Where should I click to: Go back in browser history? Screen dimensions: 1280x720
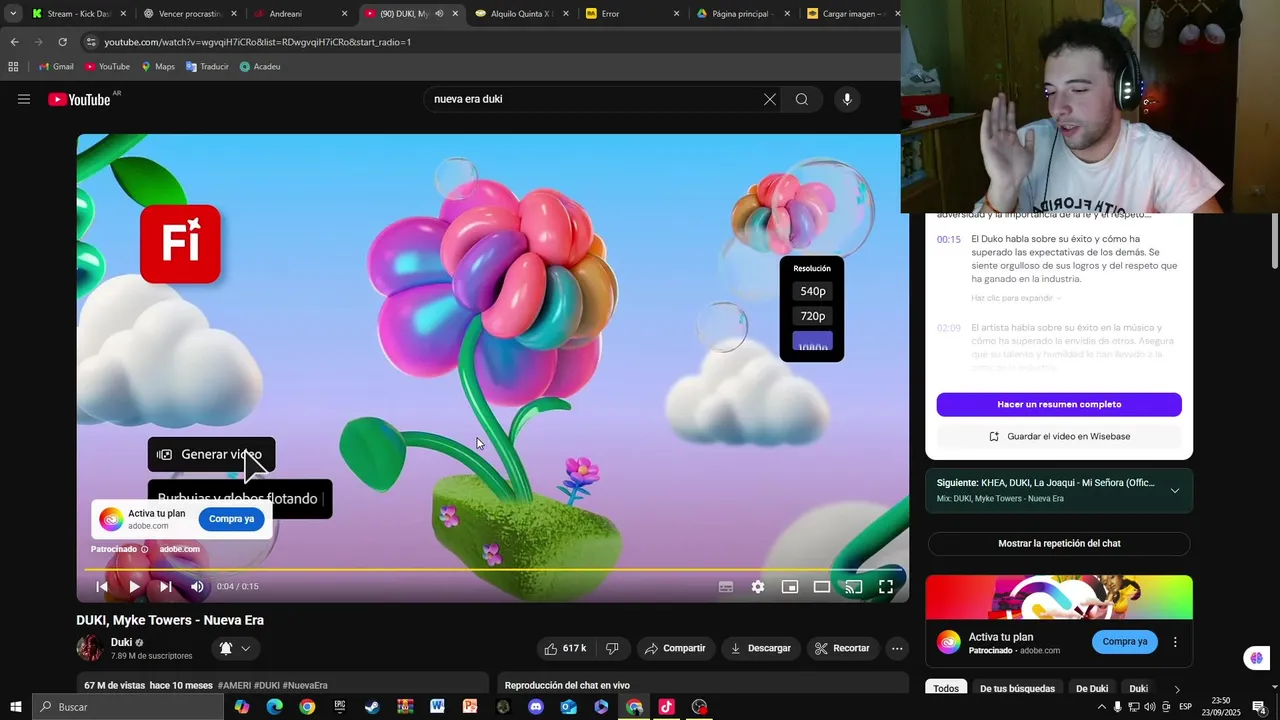(15, 42)
